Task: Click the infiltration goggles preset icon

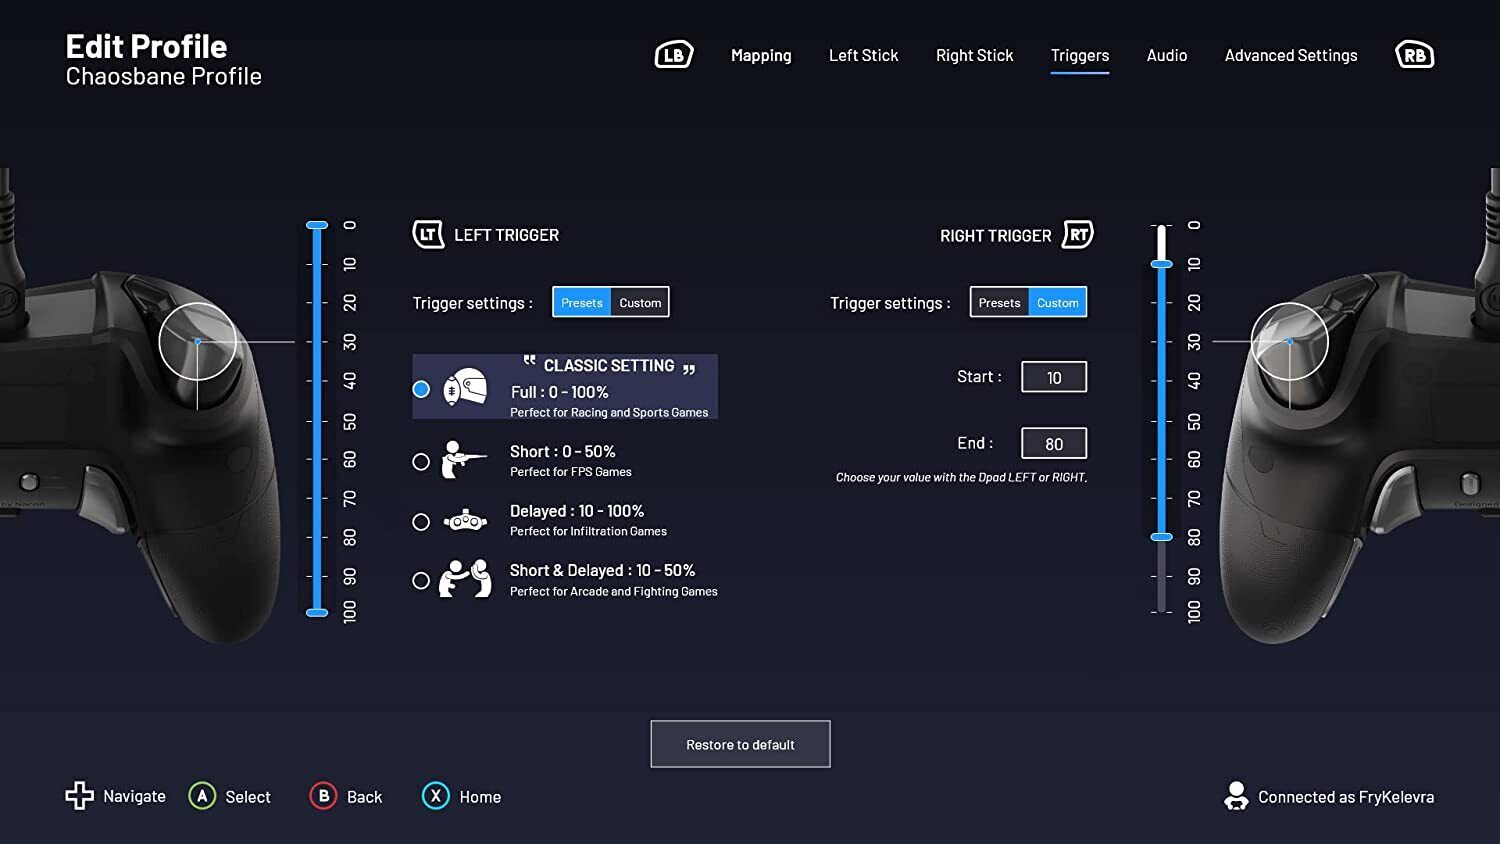Action: tap(465, 521)
